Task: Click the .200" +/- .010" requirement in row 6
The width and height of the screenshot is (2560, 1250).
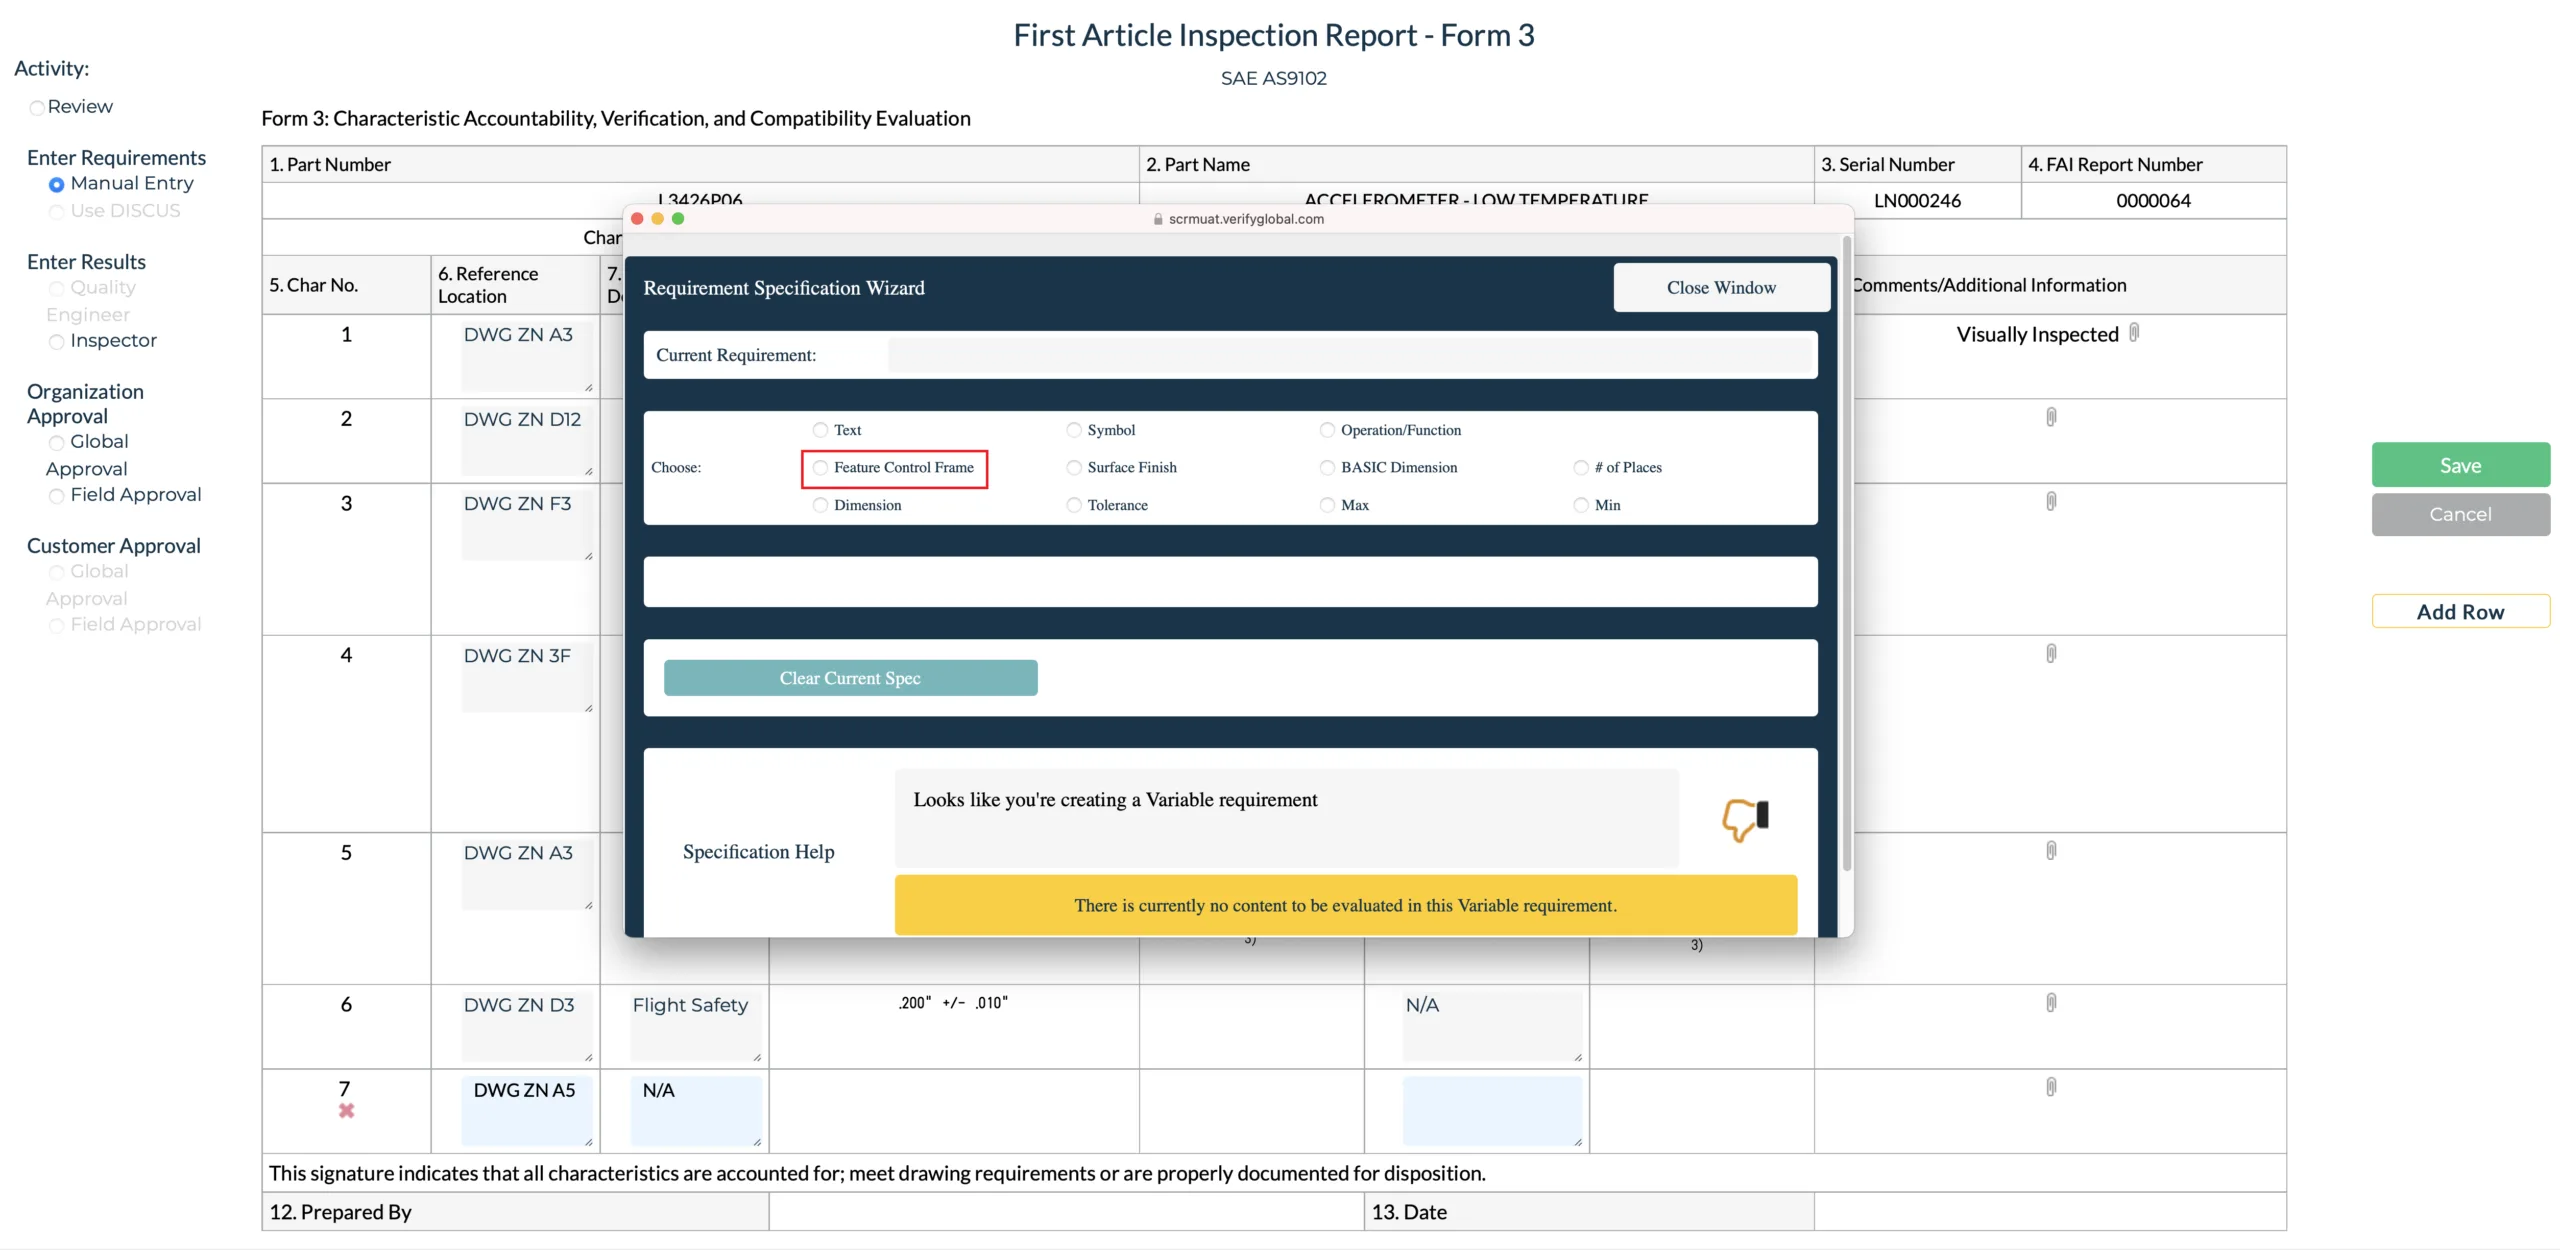Action: (953, 1003)
